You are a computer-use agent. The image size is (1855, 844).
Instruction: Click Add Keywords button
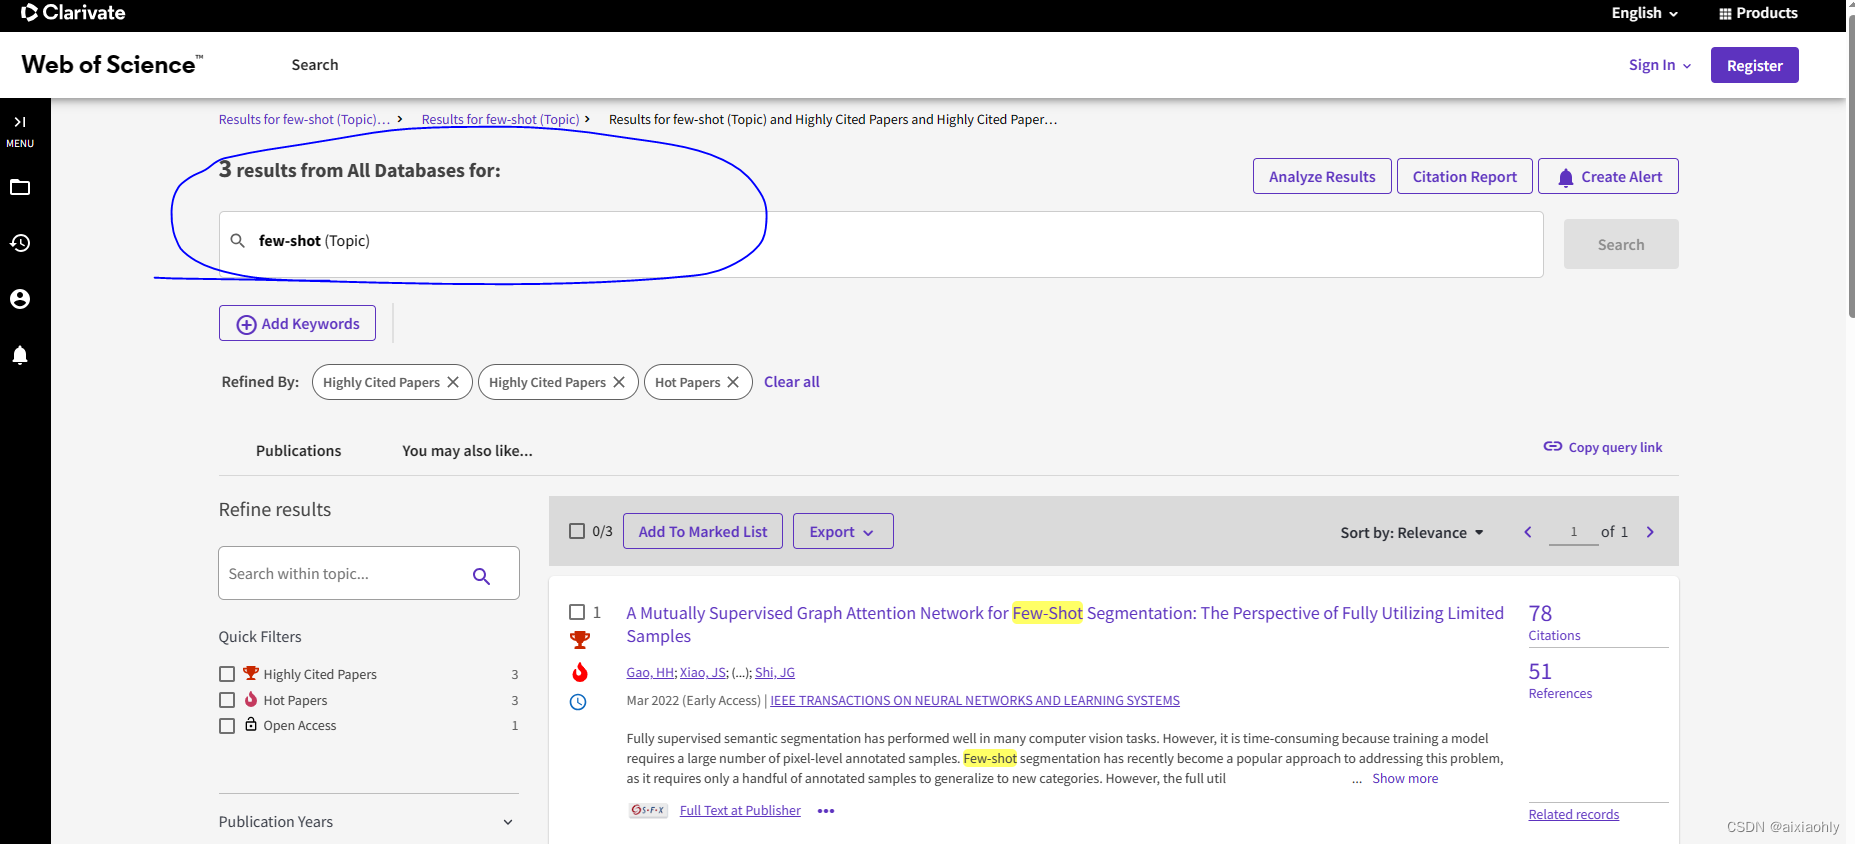[x=297, y=323]
